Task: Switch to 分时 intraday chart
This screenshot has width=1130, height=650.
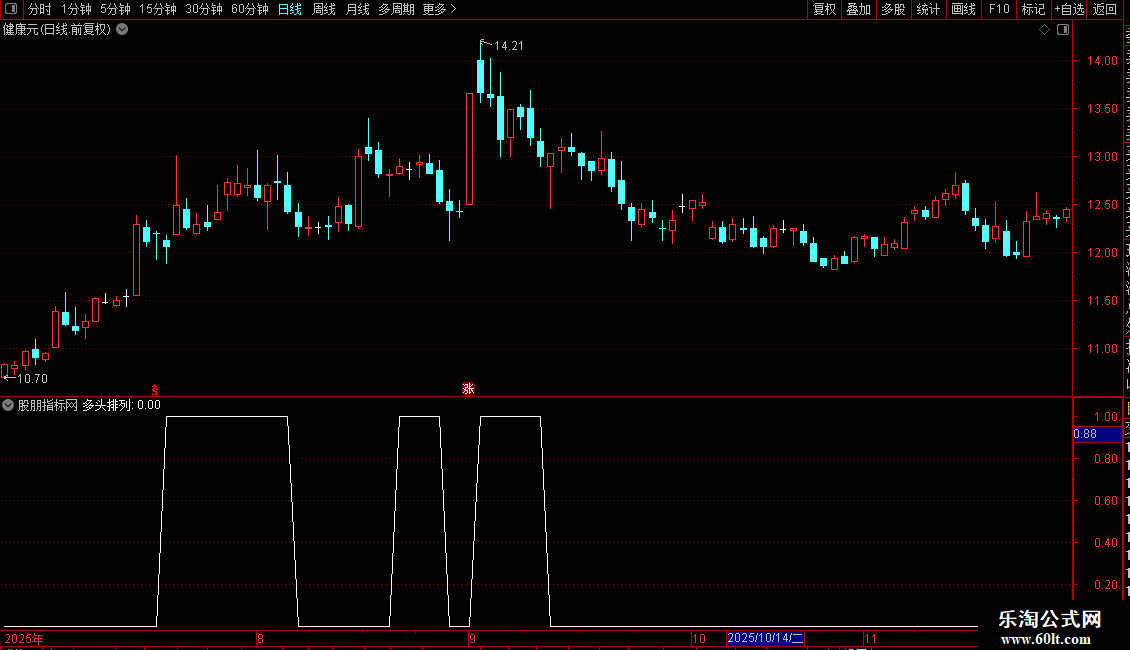Action: [40, 9]
